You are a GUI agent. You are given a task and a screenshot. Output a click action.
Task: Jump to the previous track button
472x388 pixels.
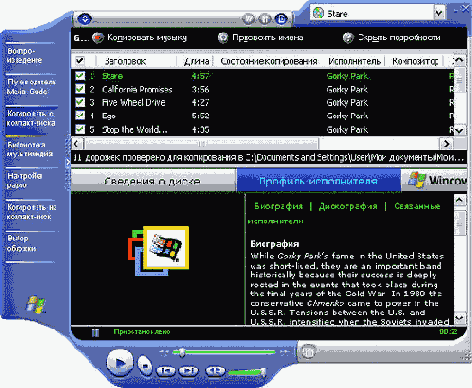click(166, 371)
